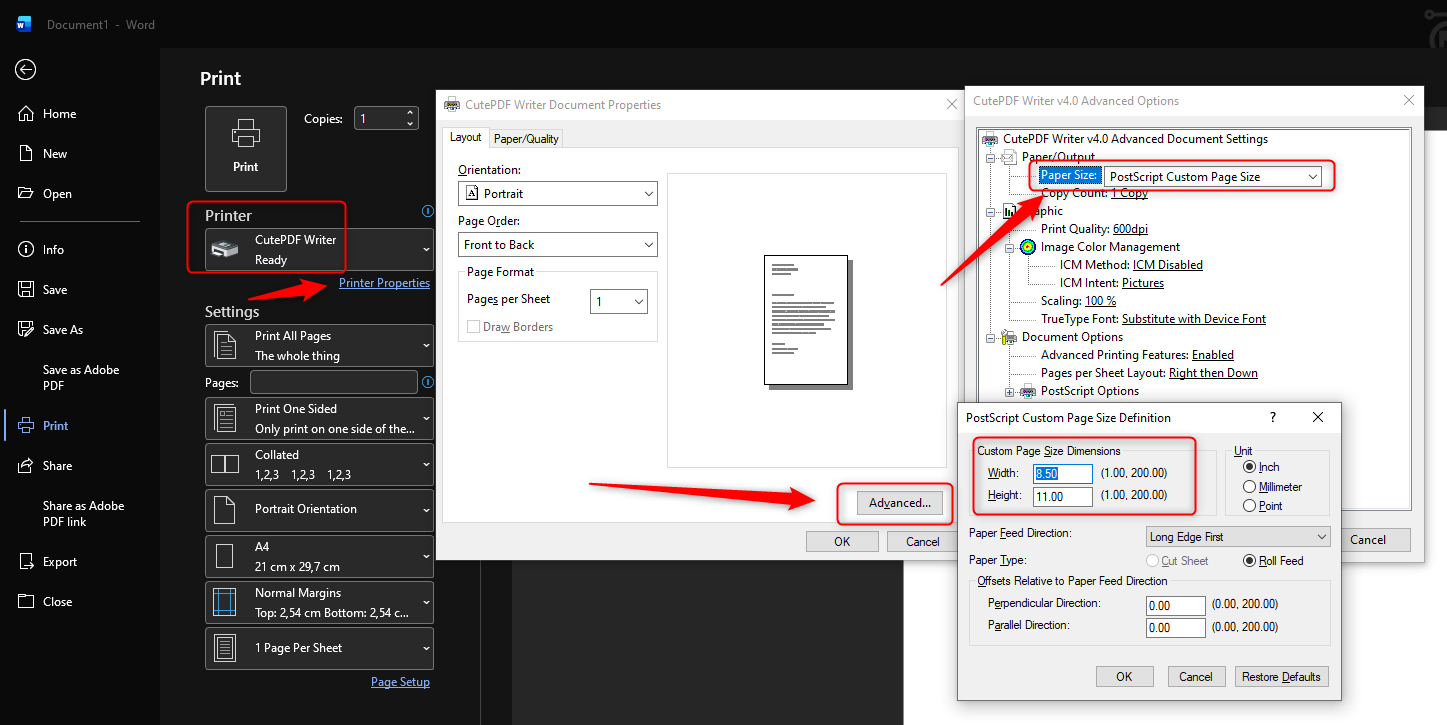Click Cancel in Document Properties dialog
Viewport: 1447px width, 725px height.
click(922, 541)
